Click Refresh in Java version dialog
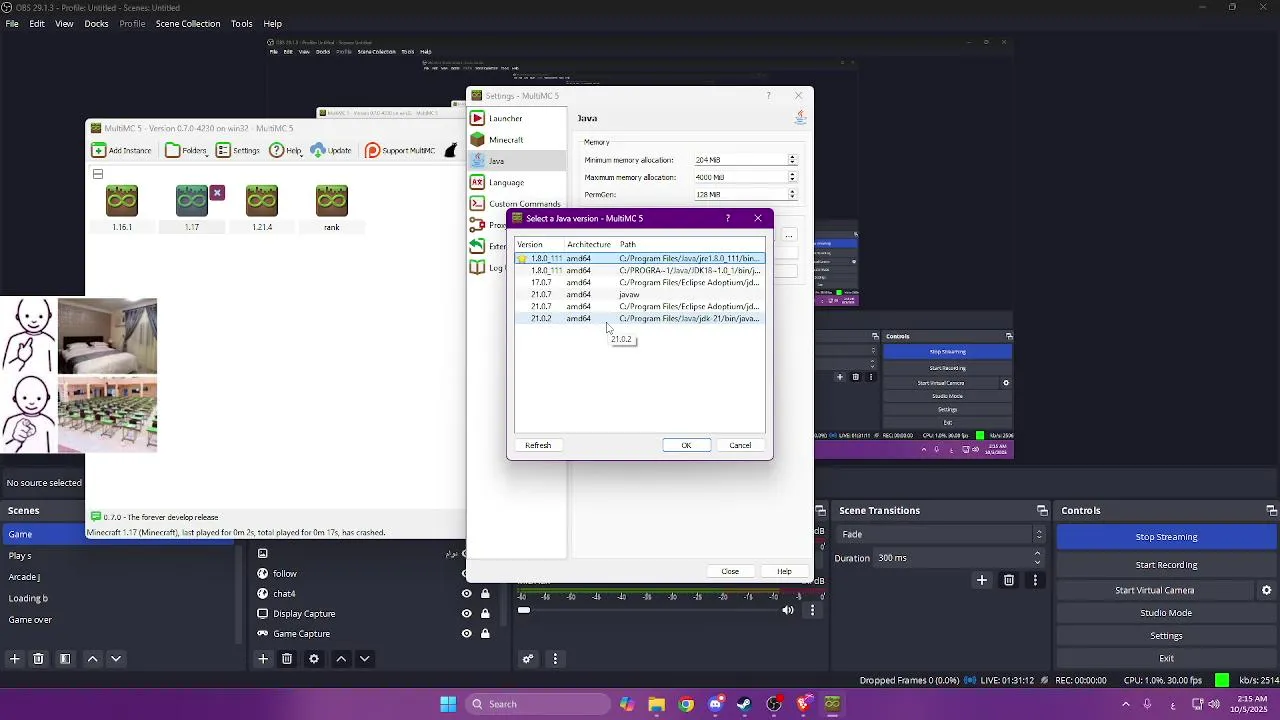This screenshot has width=1280, height=720. pos(538,445)
